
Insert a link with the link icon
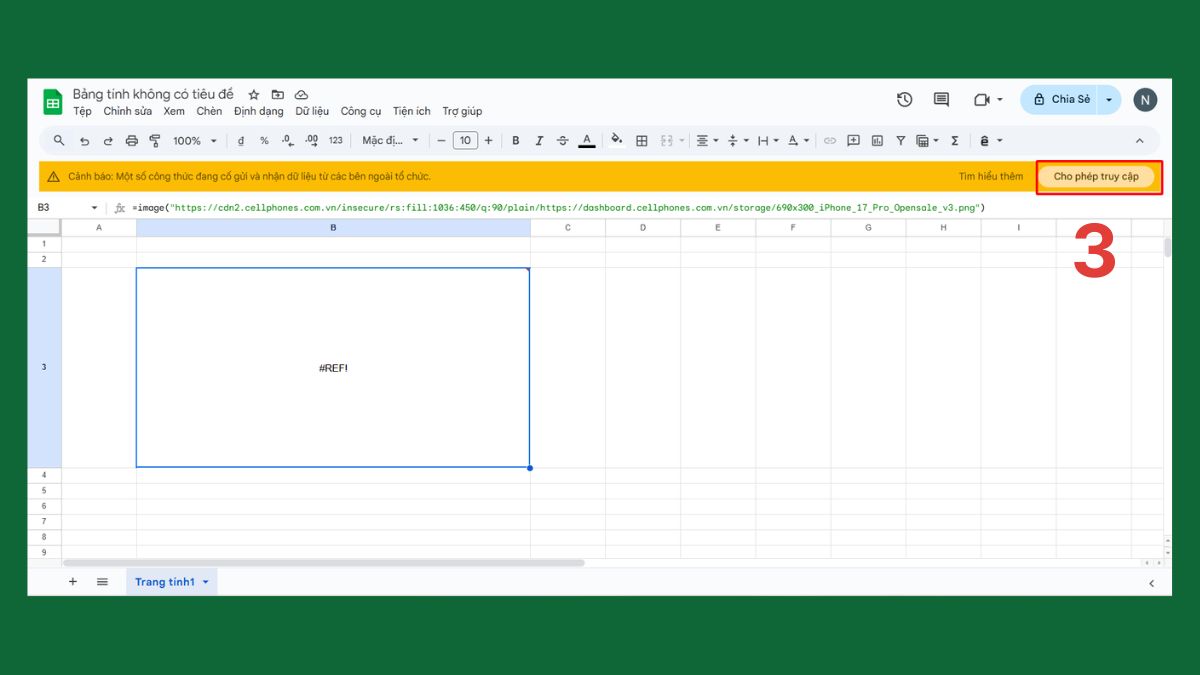coord(828,140)
